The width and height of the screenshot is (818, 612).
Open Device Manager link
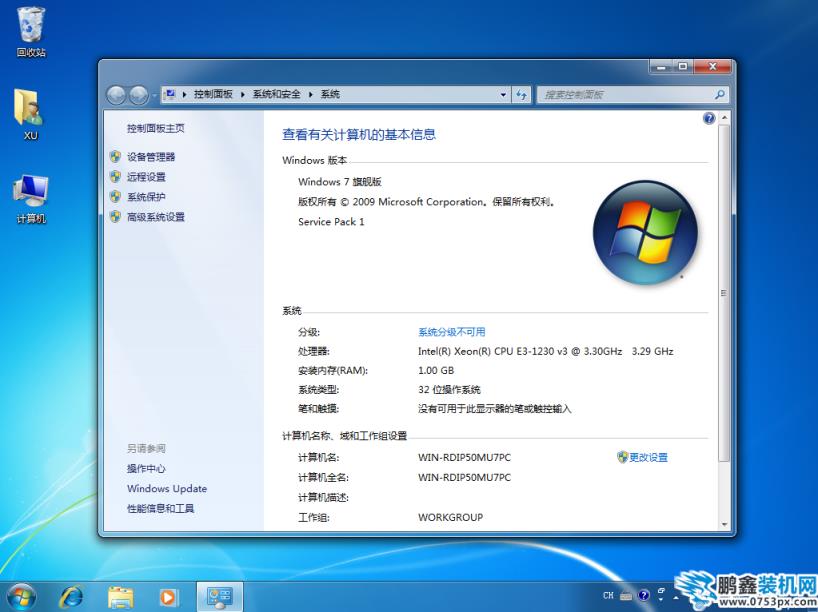point(151,157)
